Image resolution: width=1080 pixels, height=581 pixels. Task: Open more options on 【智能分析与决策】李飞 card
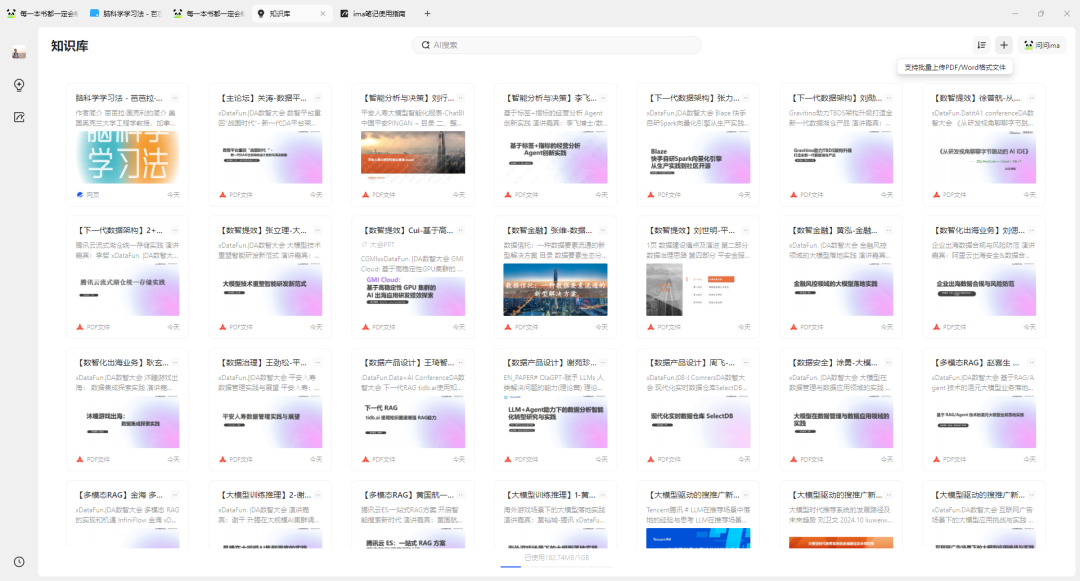pos(603,98)
